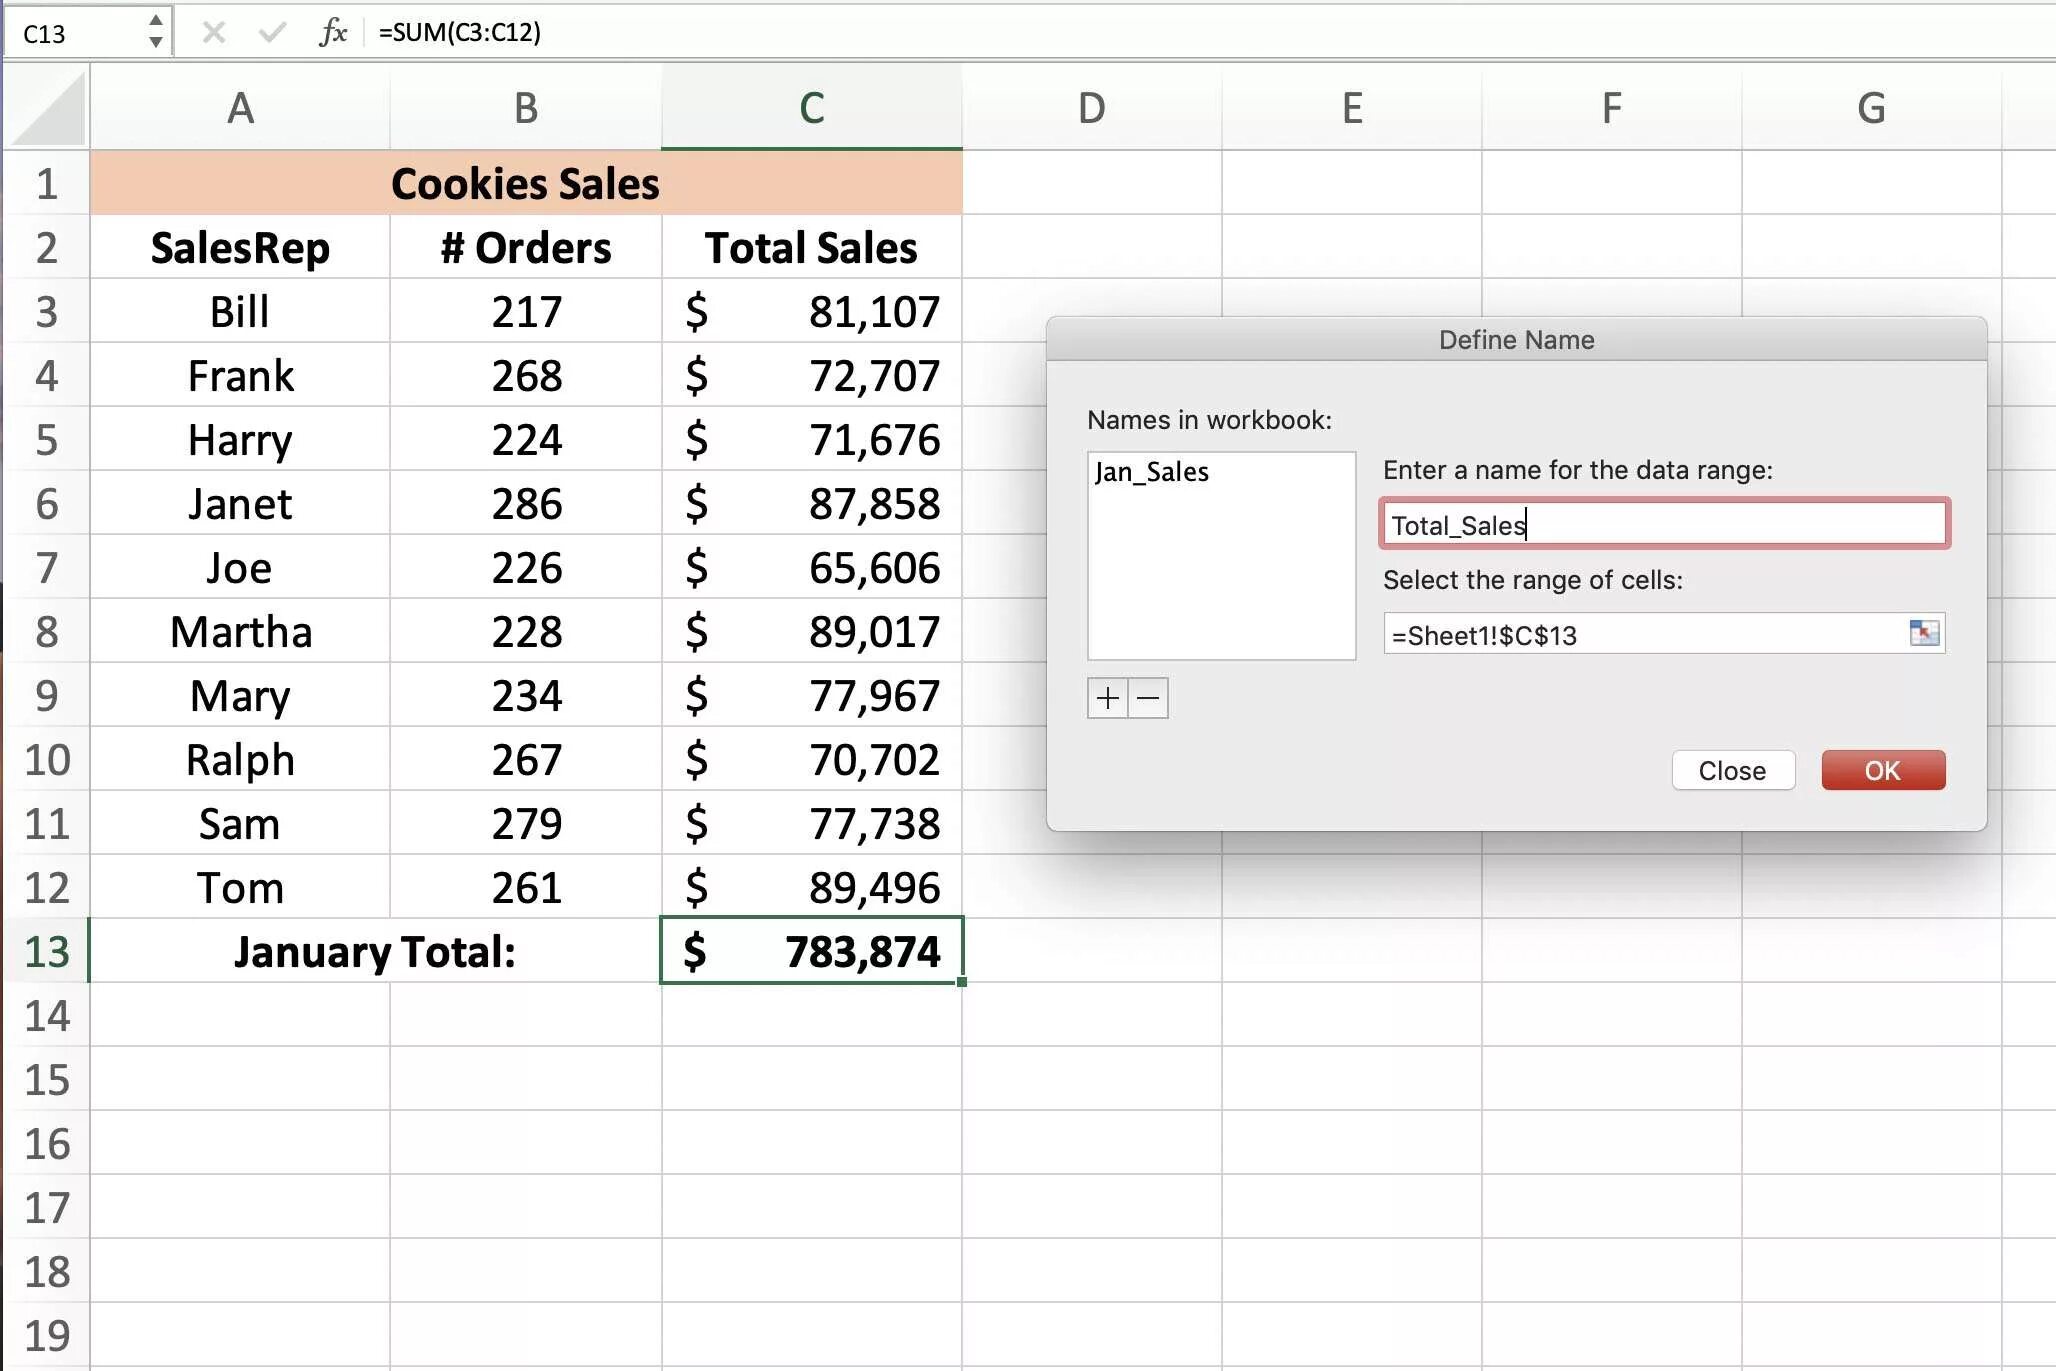The image size is (2056, 1371).
Task: Open the Name Box dropdown arrows
Action: (x=155, y=32)
